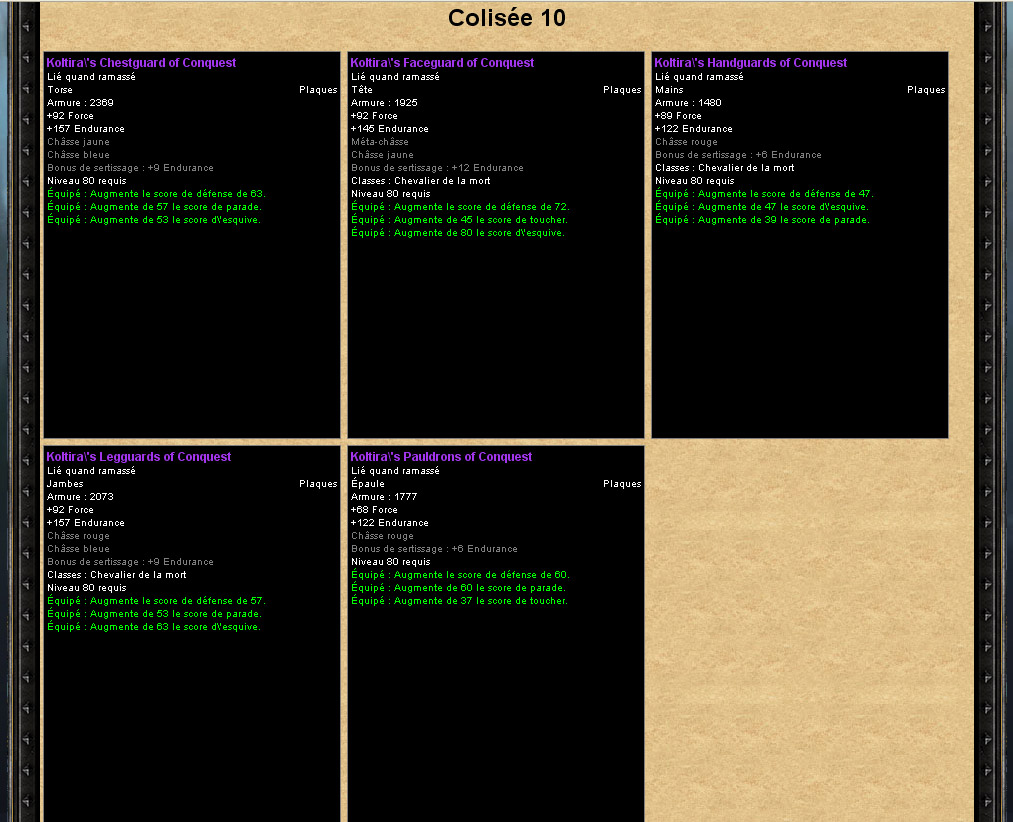This screenshot has width=1013, height=822.
Task: Click the Colisée 10 page heading
Action: pos(506,18)
